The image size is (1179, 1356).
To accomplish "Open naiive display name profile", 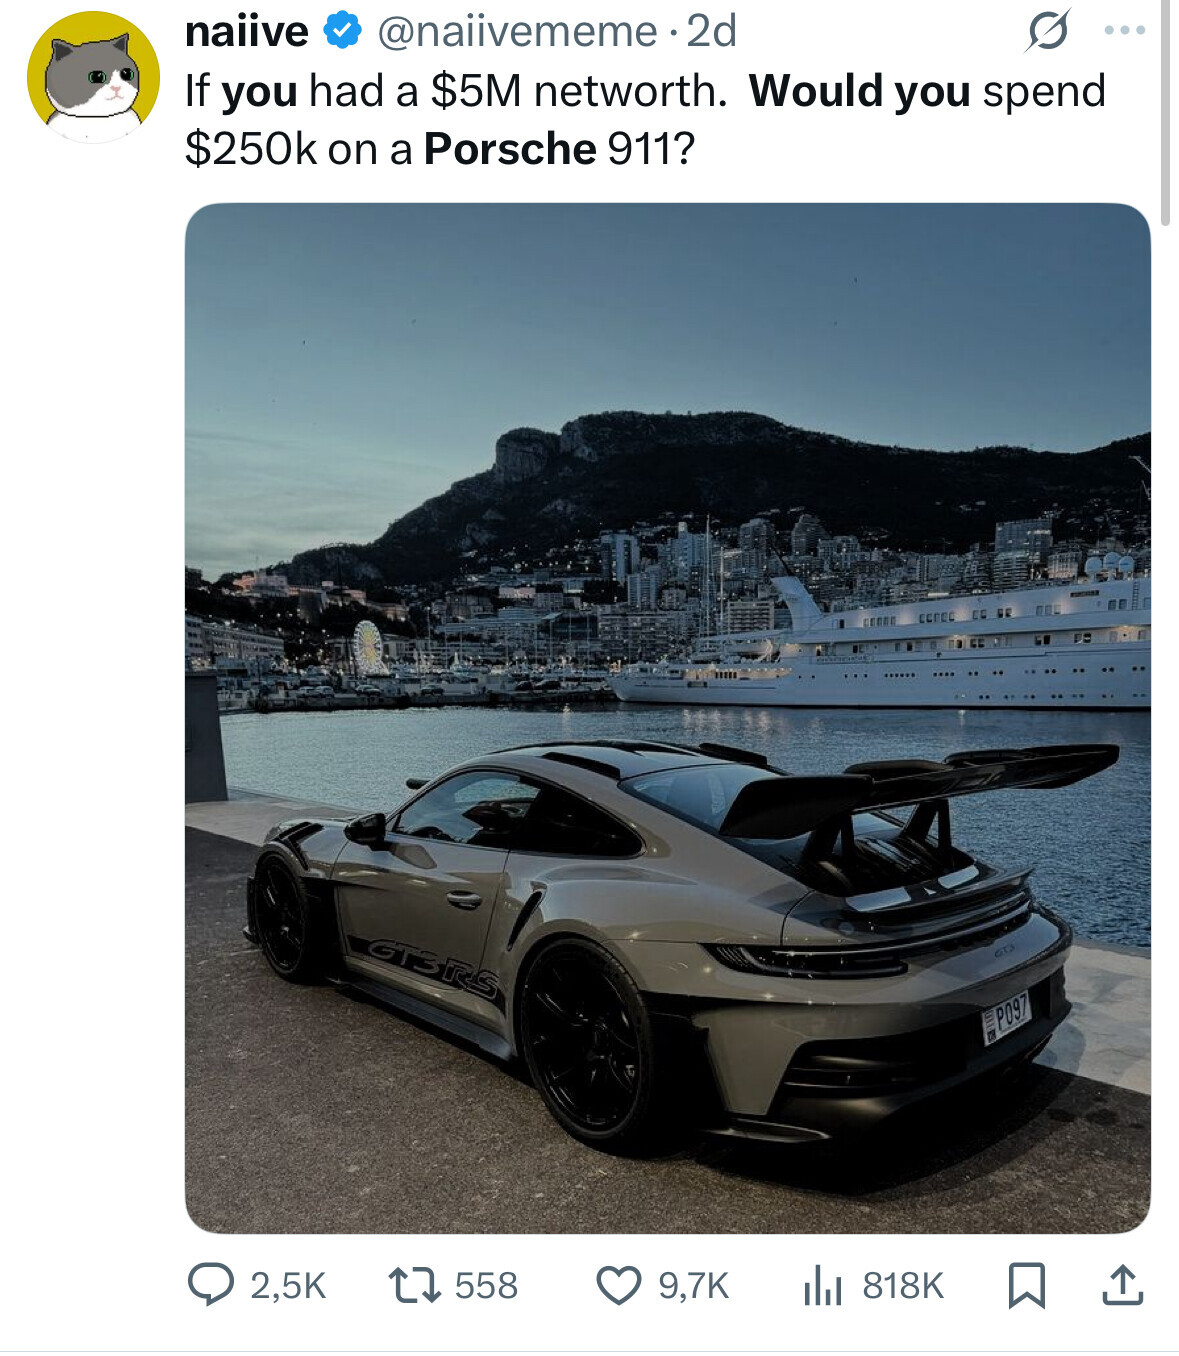I will [247, 31].
